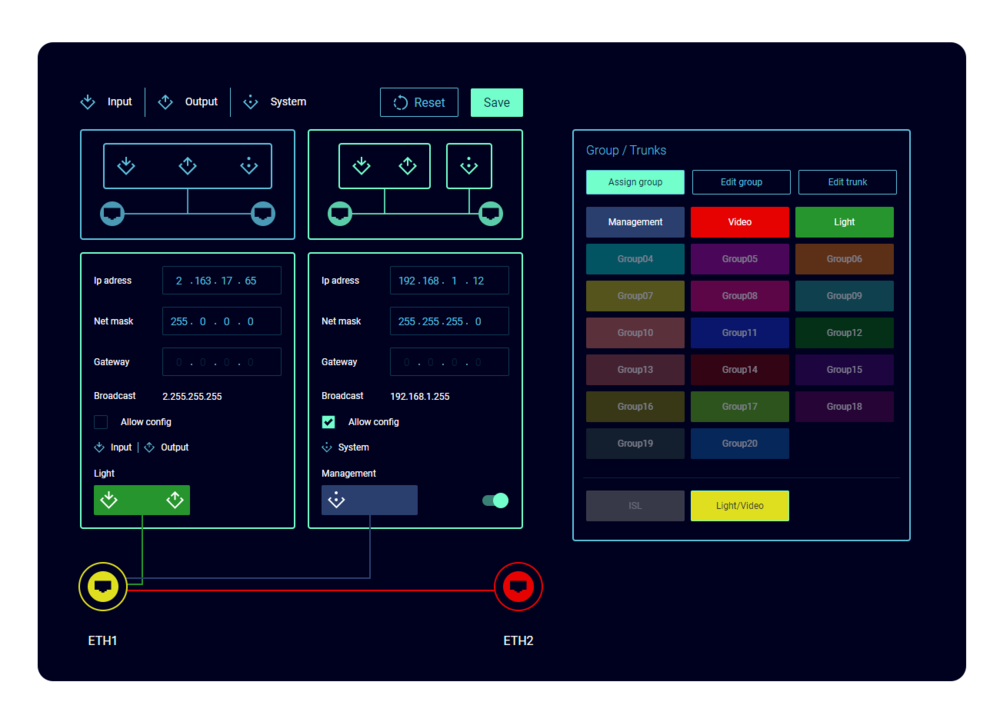
Task: Turn off the Management toggle switch
Action: tap(495, 500)
